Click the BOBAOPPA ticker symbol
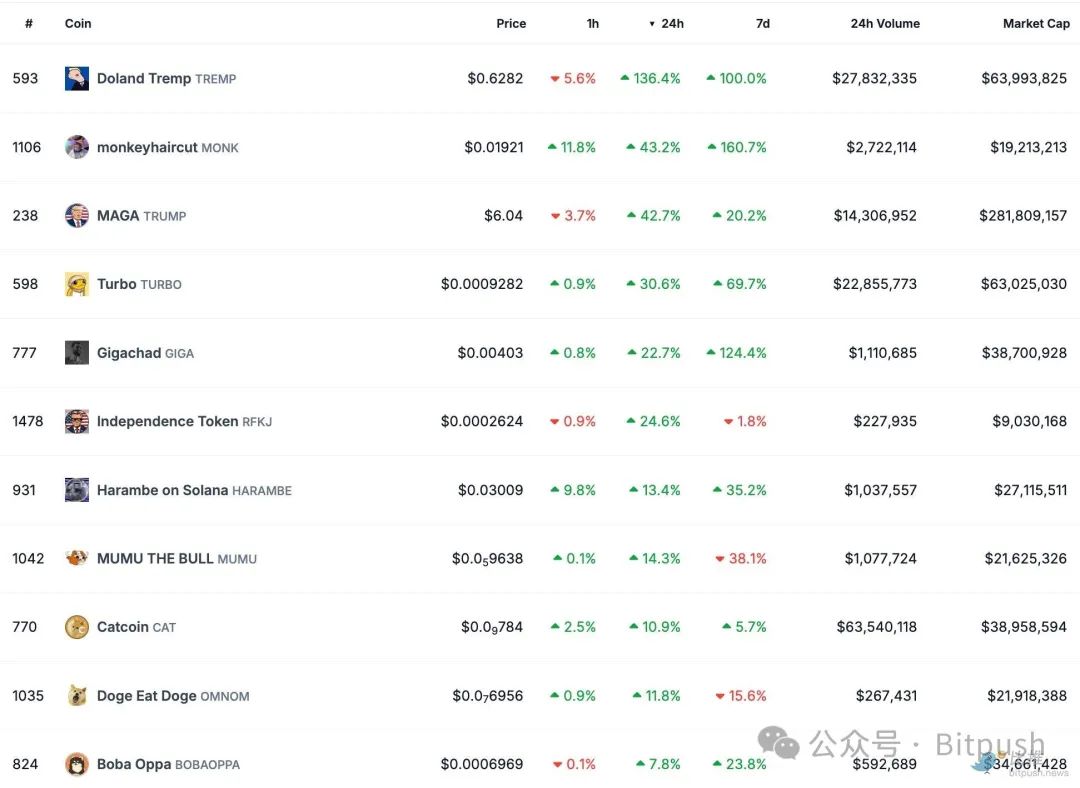 (x=207, y=765)
